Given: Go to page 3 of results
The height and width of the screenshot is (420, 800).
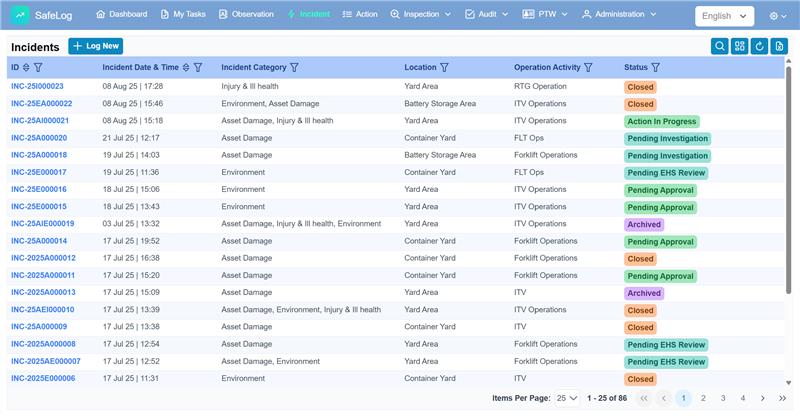Looking at the screenshot, I should click(723, 398).
